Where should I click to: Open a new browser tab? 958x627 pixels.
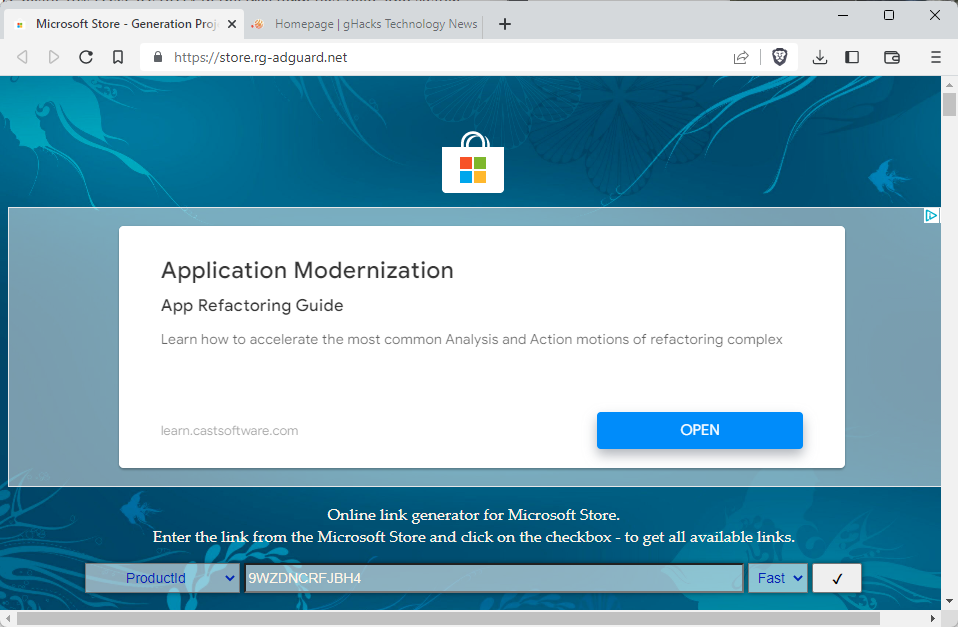tap(505, 24)
